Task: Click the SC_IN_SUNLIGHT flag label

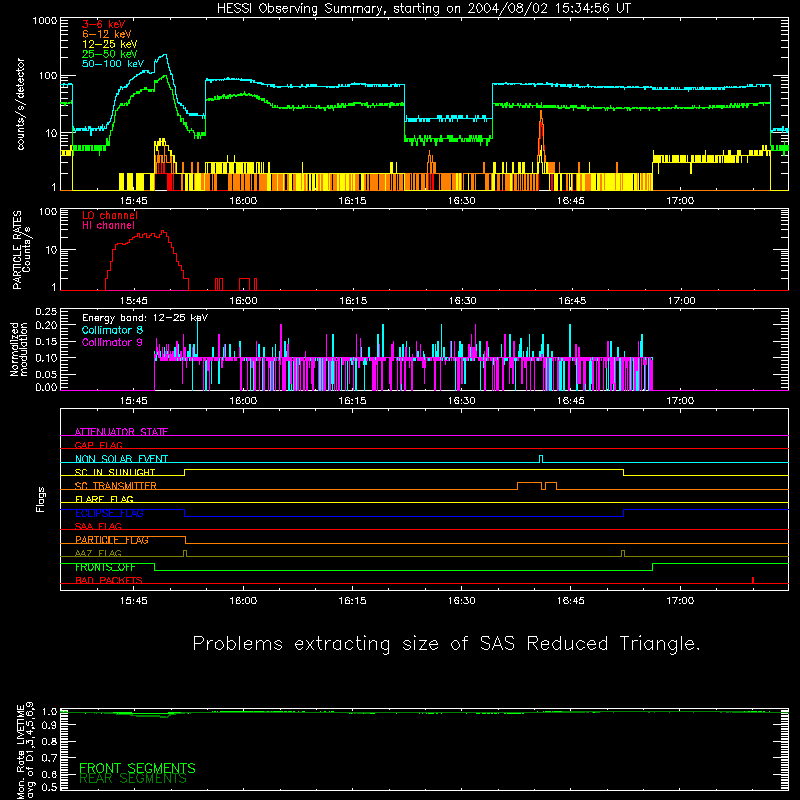Action: click(x=115, y=472)
